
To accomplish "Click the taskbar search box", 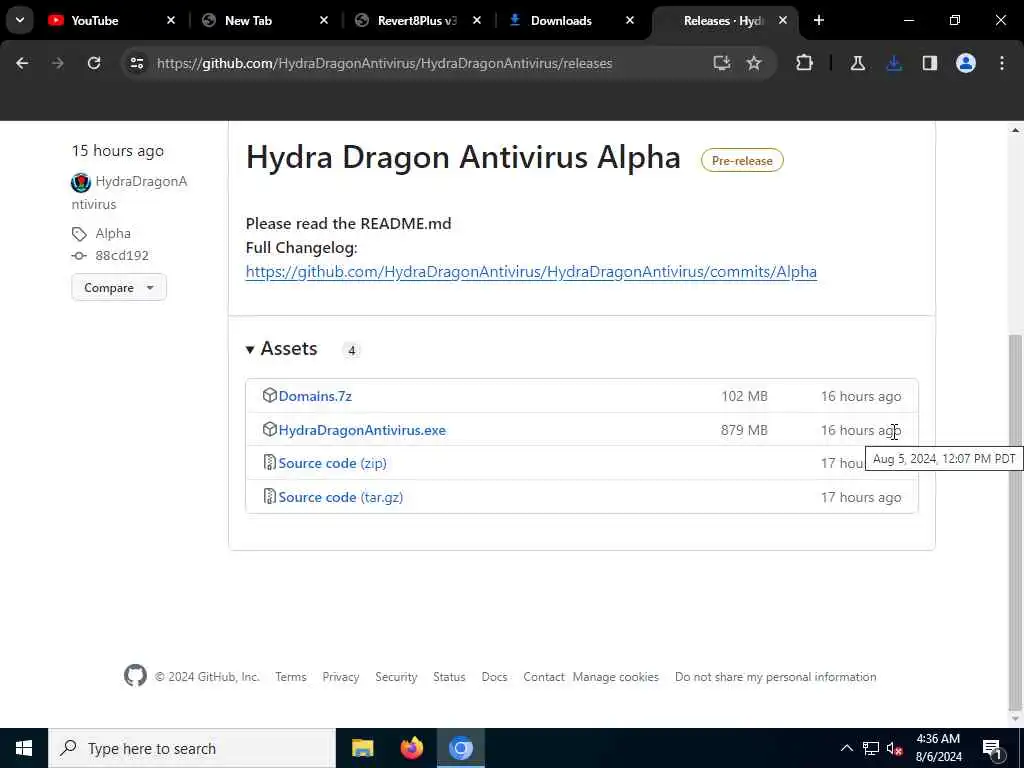I will tap(192, 748).
